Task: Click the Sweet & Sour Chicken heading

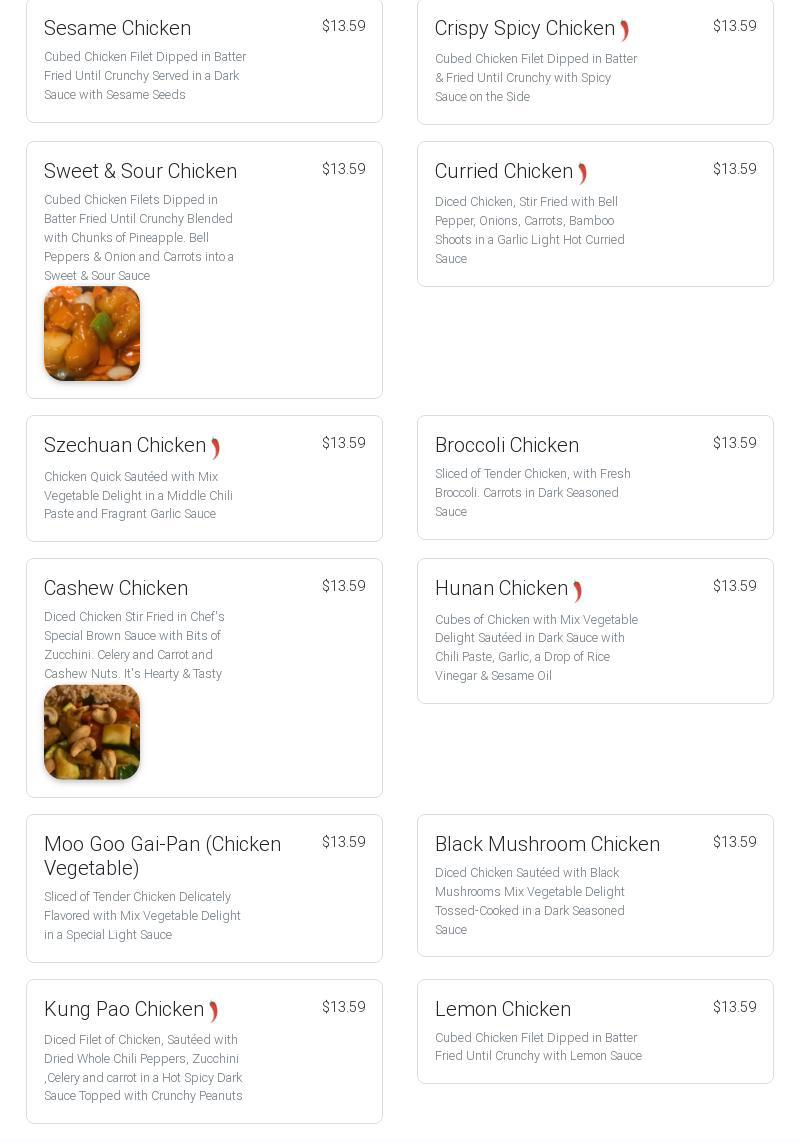Action: pos(140,171)
